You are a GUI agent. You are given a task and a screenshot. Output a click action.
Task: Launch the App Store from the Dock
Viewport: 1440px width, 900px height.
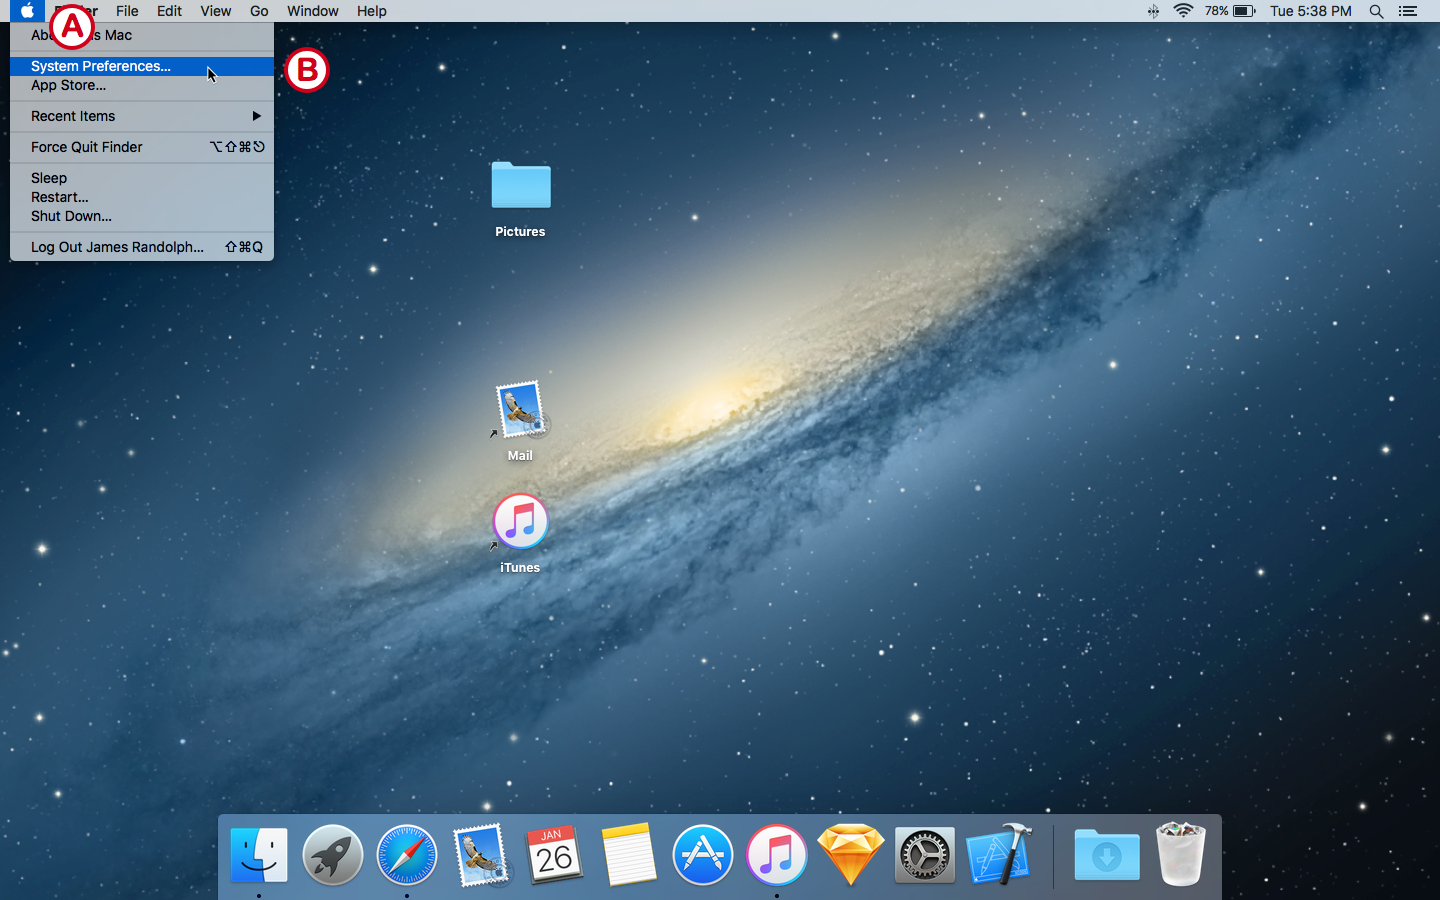[x=702, y=855]
